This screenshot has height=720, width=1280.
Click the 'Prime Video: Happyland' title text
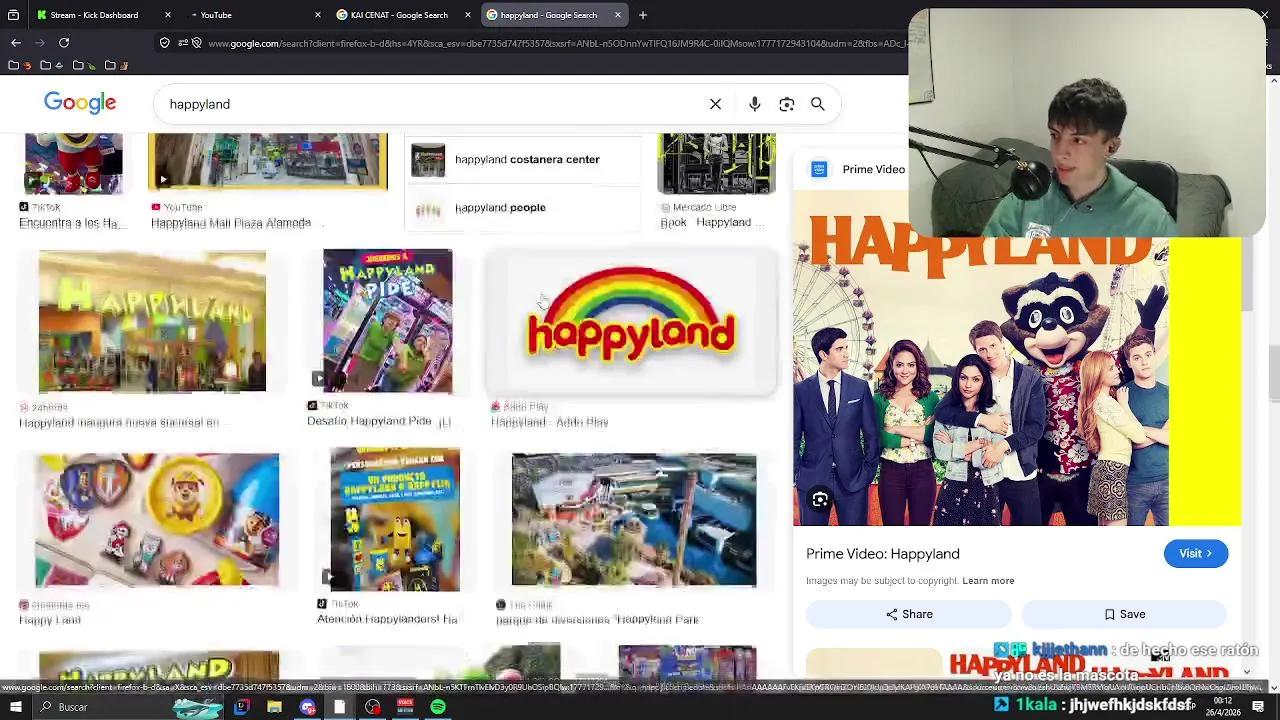[x=883, y=553]
